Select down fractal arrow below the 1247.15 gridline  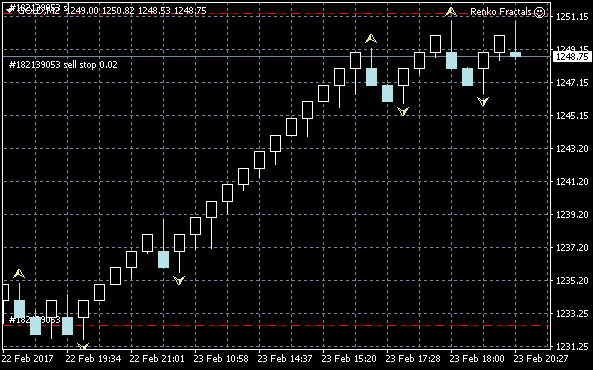pos(483,101)
